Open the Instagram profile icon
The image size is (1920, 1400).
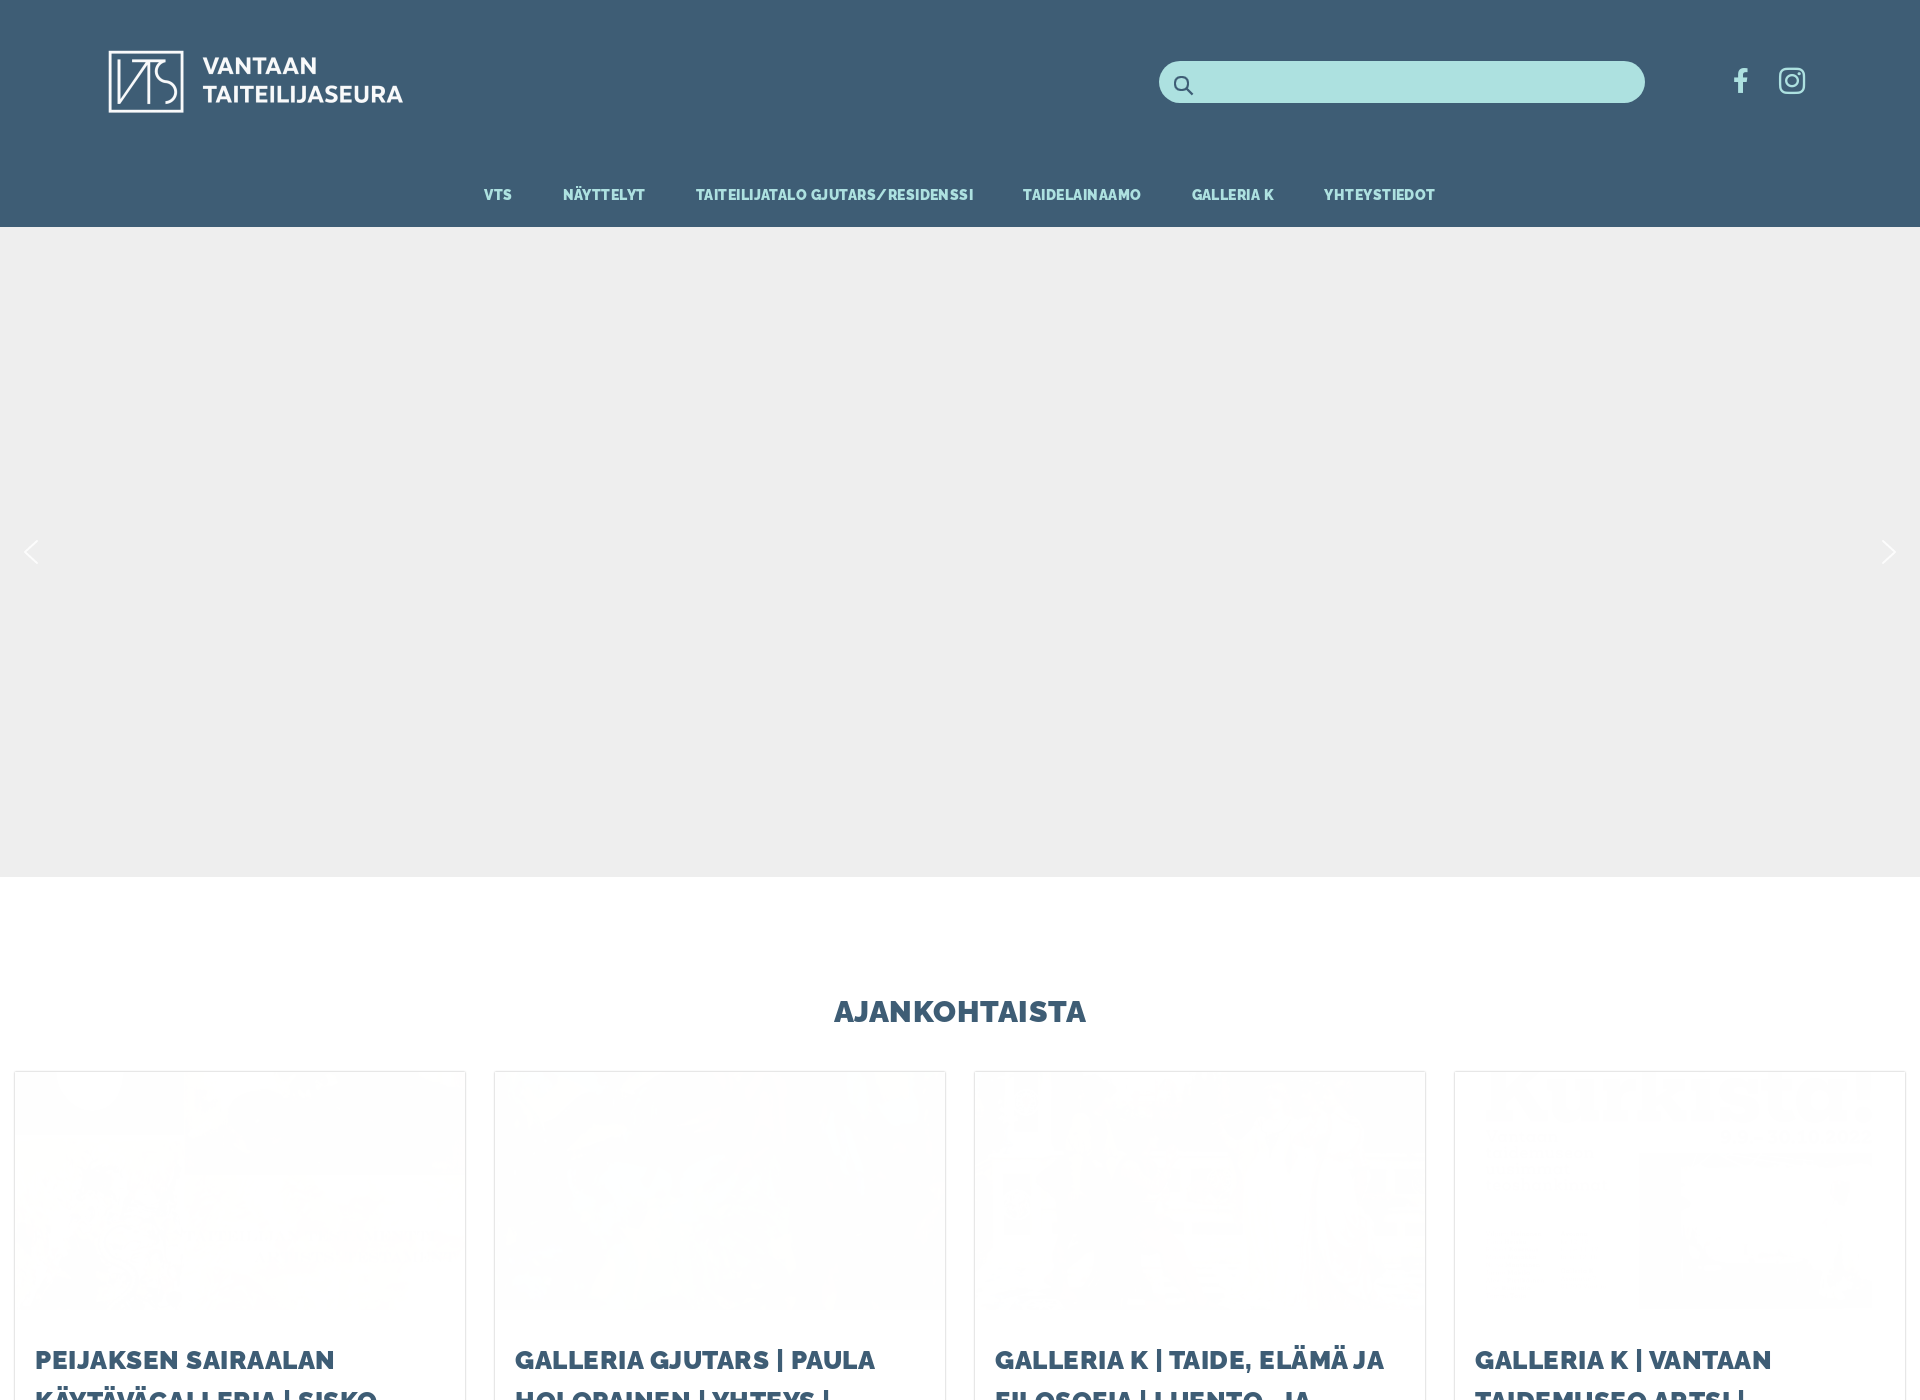1791,81
